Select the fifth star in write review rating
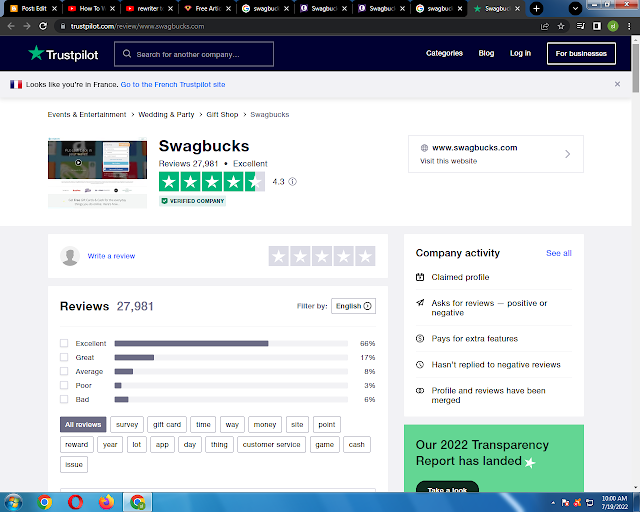Screen dimensions: 640x512 [x=365, y=256]
